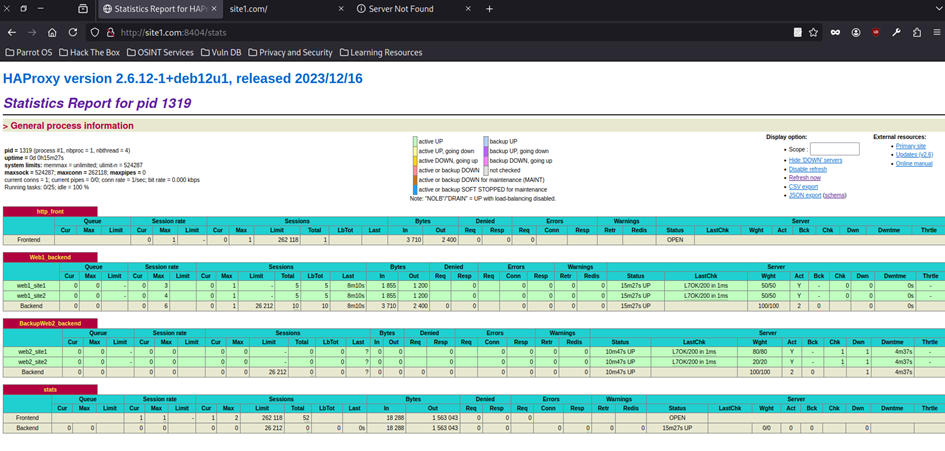Image resolution: width=945 pixels, height=451 pixels.
Task: Open the Online manual link
Action: click(914, 163)
